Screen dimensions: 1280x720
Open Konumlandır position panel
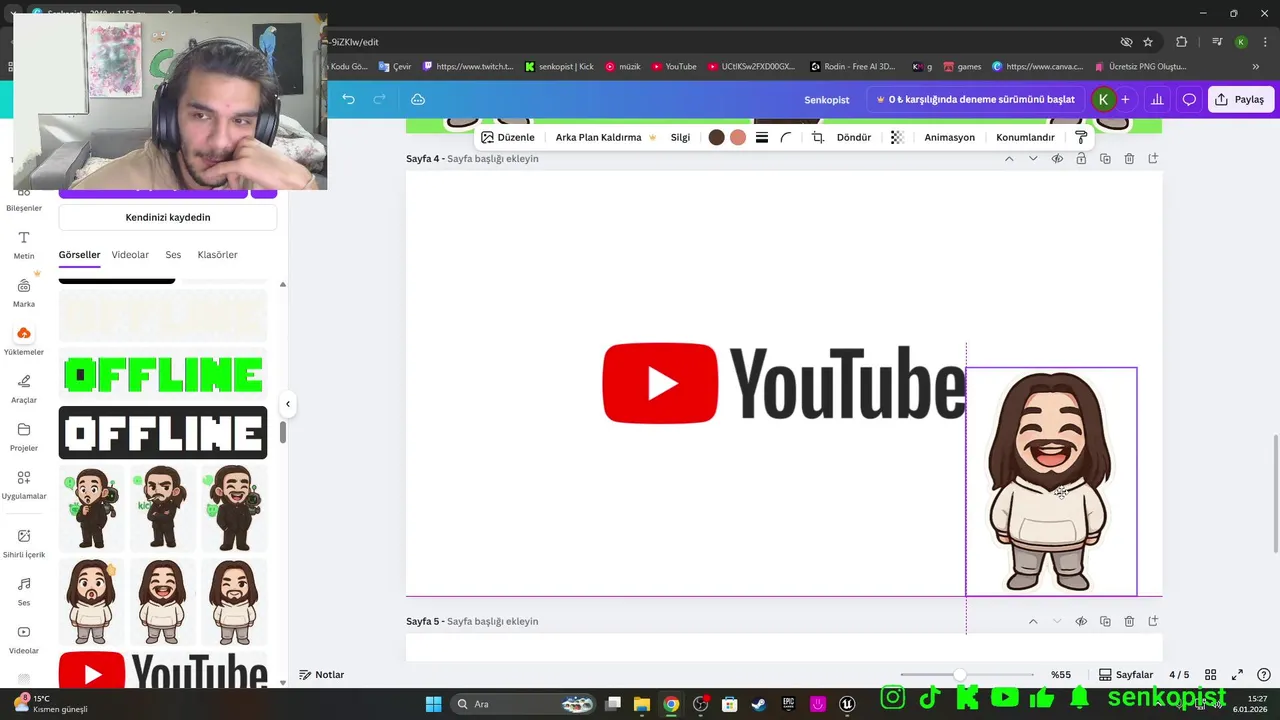(x=1025, y=137)
